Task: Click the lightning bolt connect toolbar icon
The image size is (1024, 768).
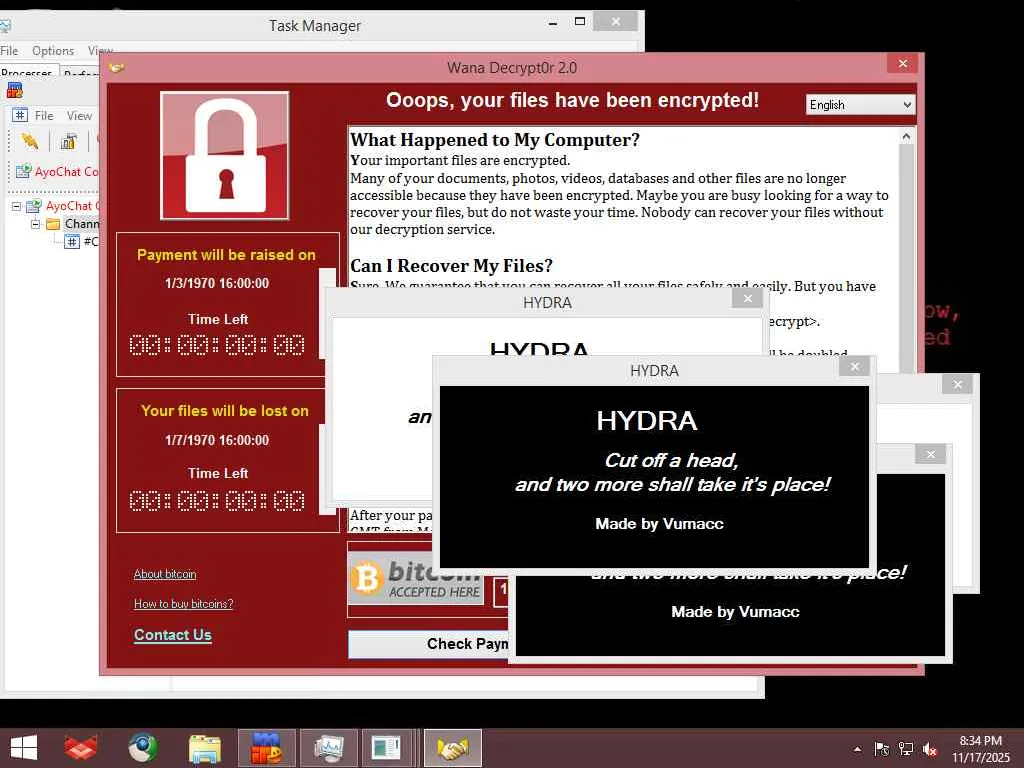Action: click(x=29, y=141)
